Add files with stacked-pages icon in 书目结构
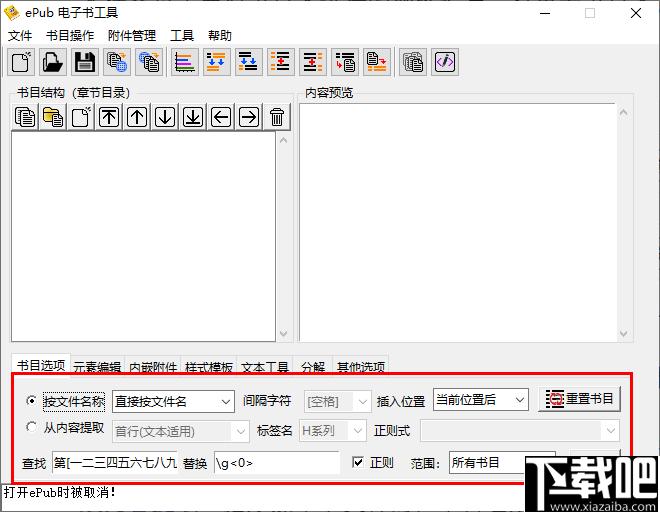Viewport: 660px width, 512px height. click(x=25, y=117)
